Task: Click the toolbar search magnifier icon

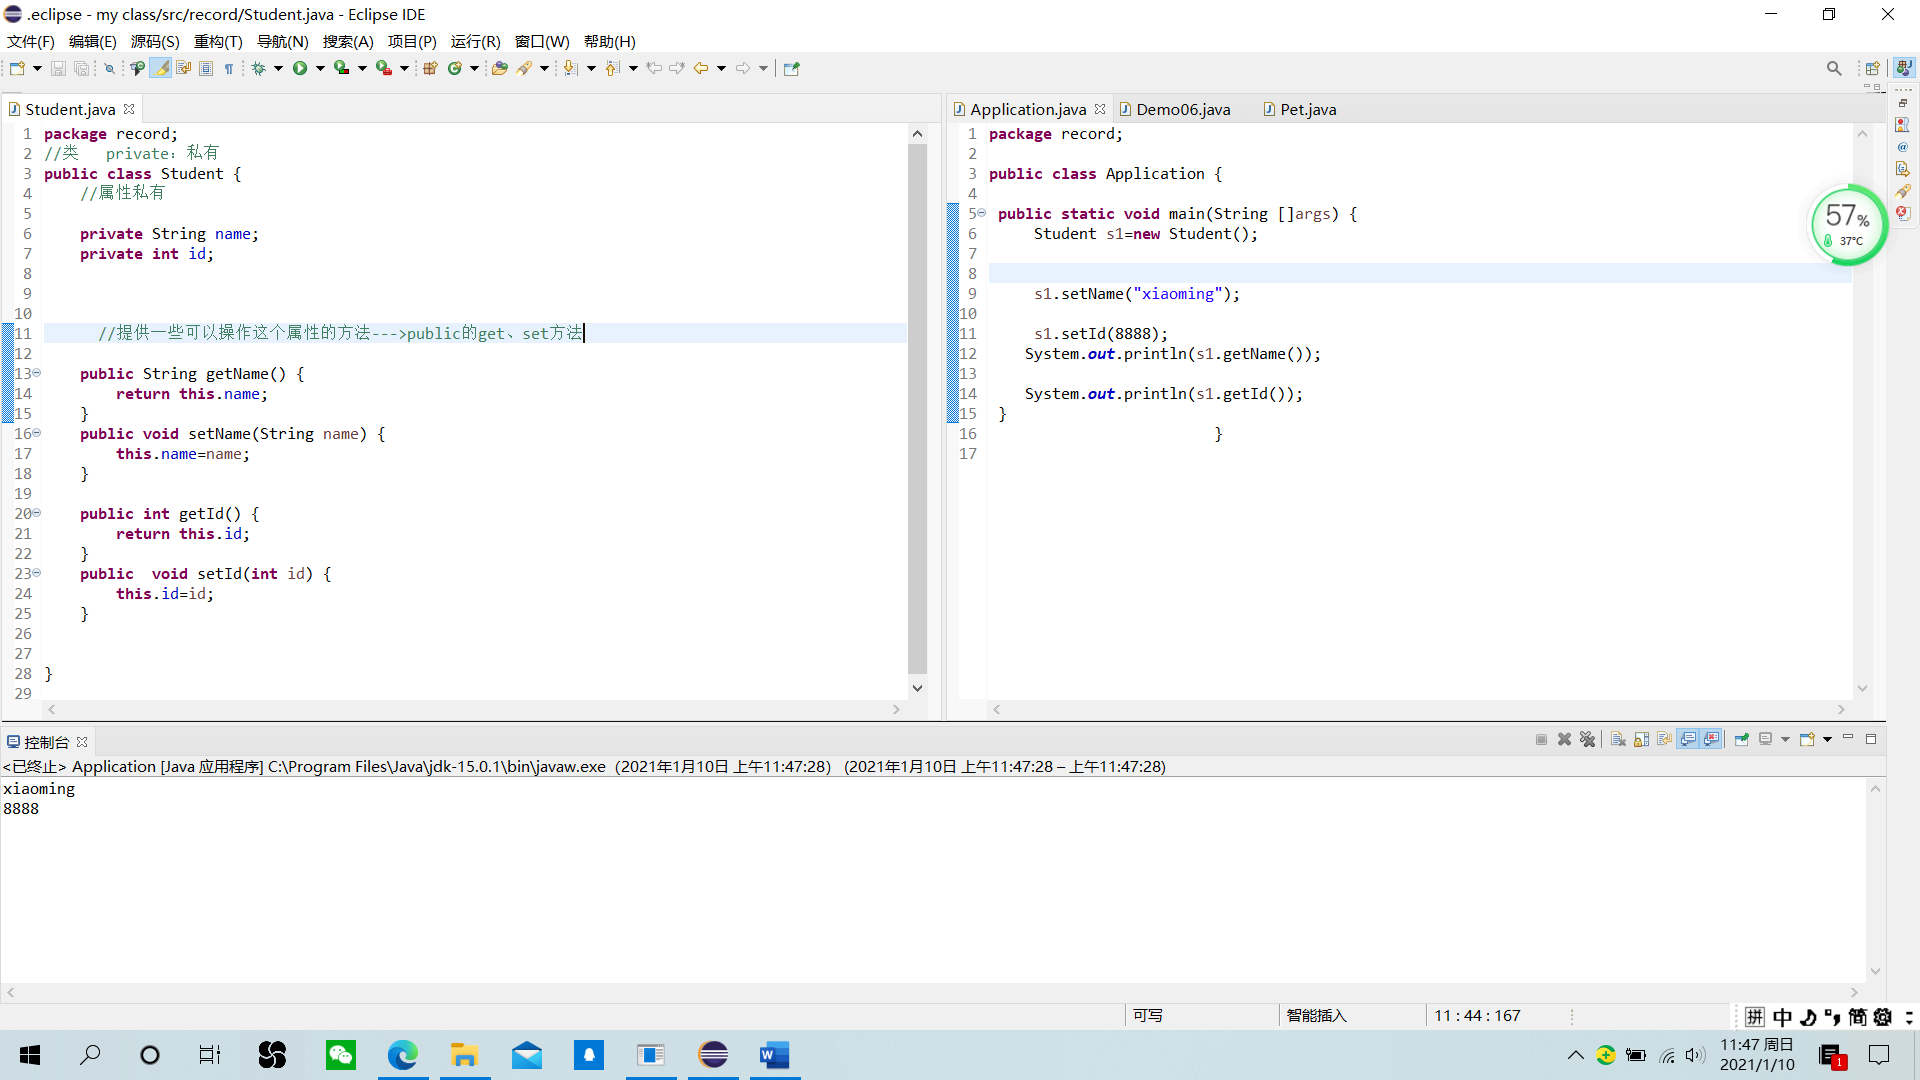Action: [1833, 68]
